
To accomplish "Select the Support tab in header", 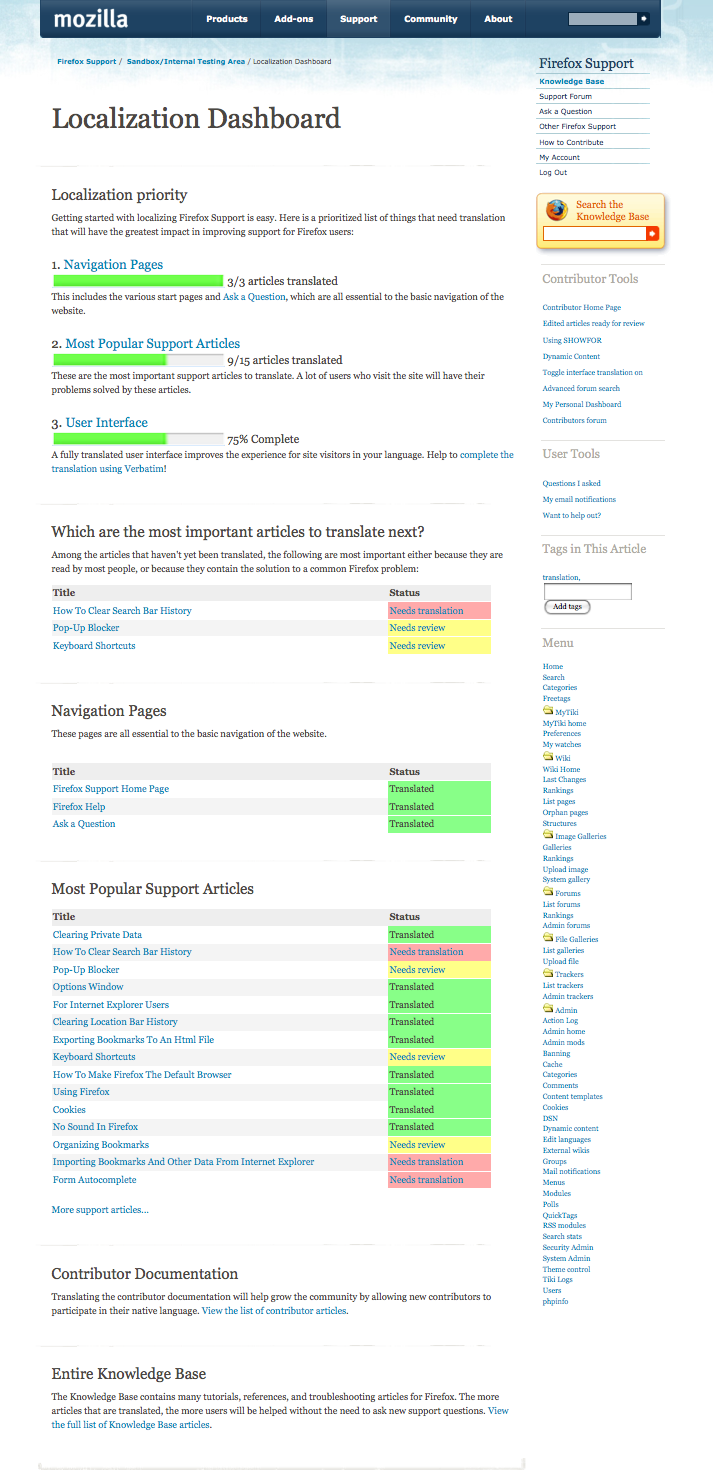I will click(x=358, y=18).
